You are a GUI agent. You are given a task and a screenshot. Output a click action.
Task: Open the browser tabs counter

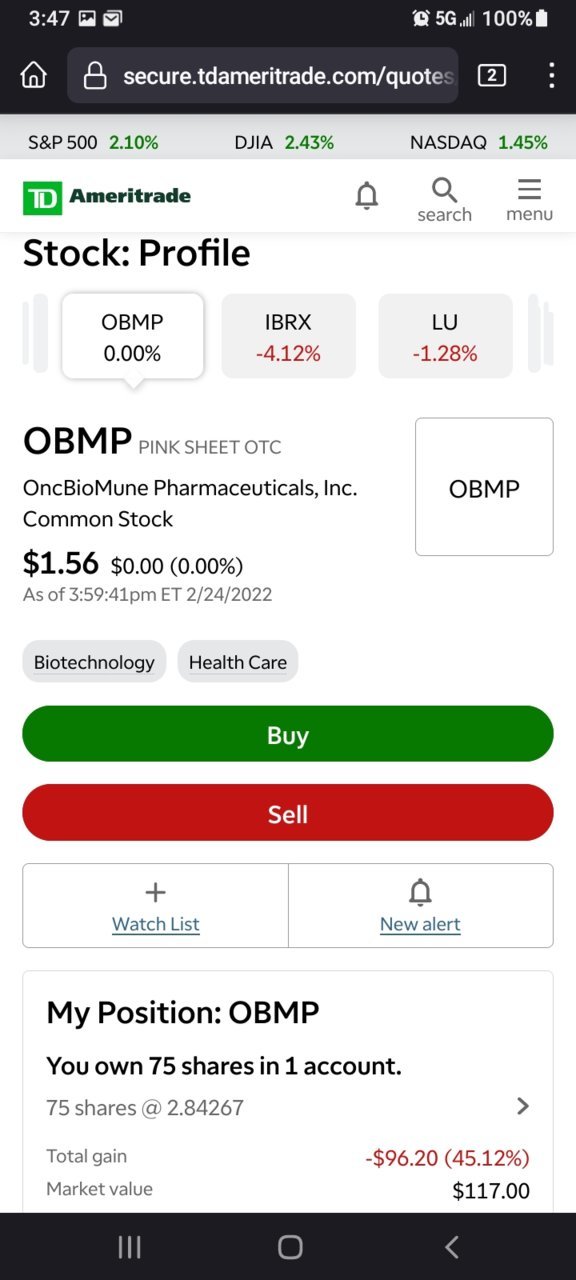(x=492, y=75)
